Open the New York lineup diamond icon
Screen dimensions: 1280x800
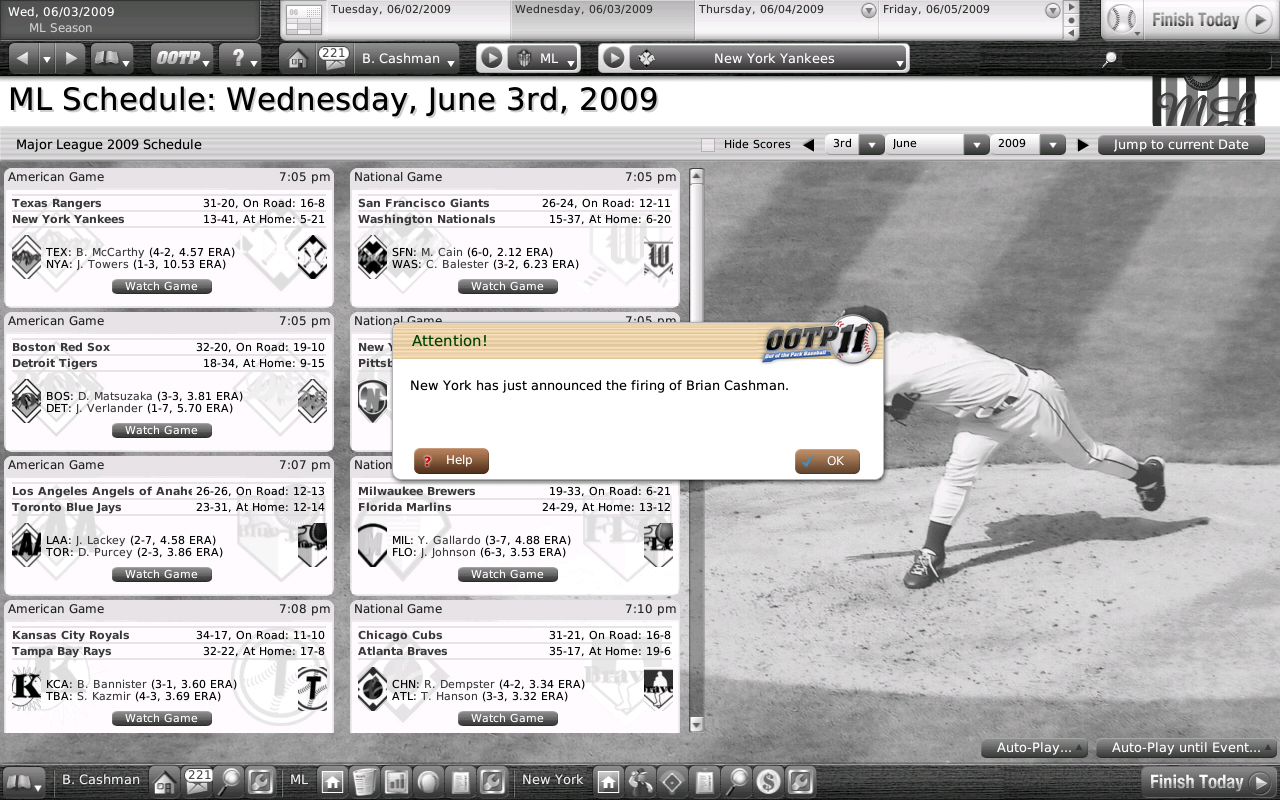click(672, 781)
